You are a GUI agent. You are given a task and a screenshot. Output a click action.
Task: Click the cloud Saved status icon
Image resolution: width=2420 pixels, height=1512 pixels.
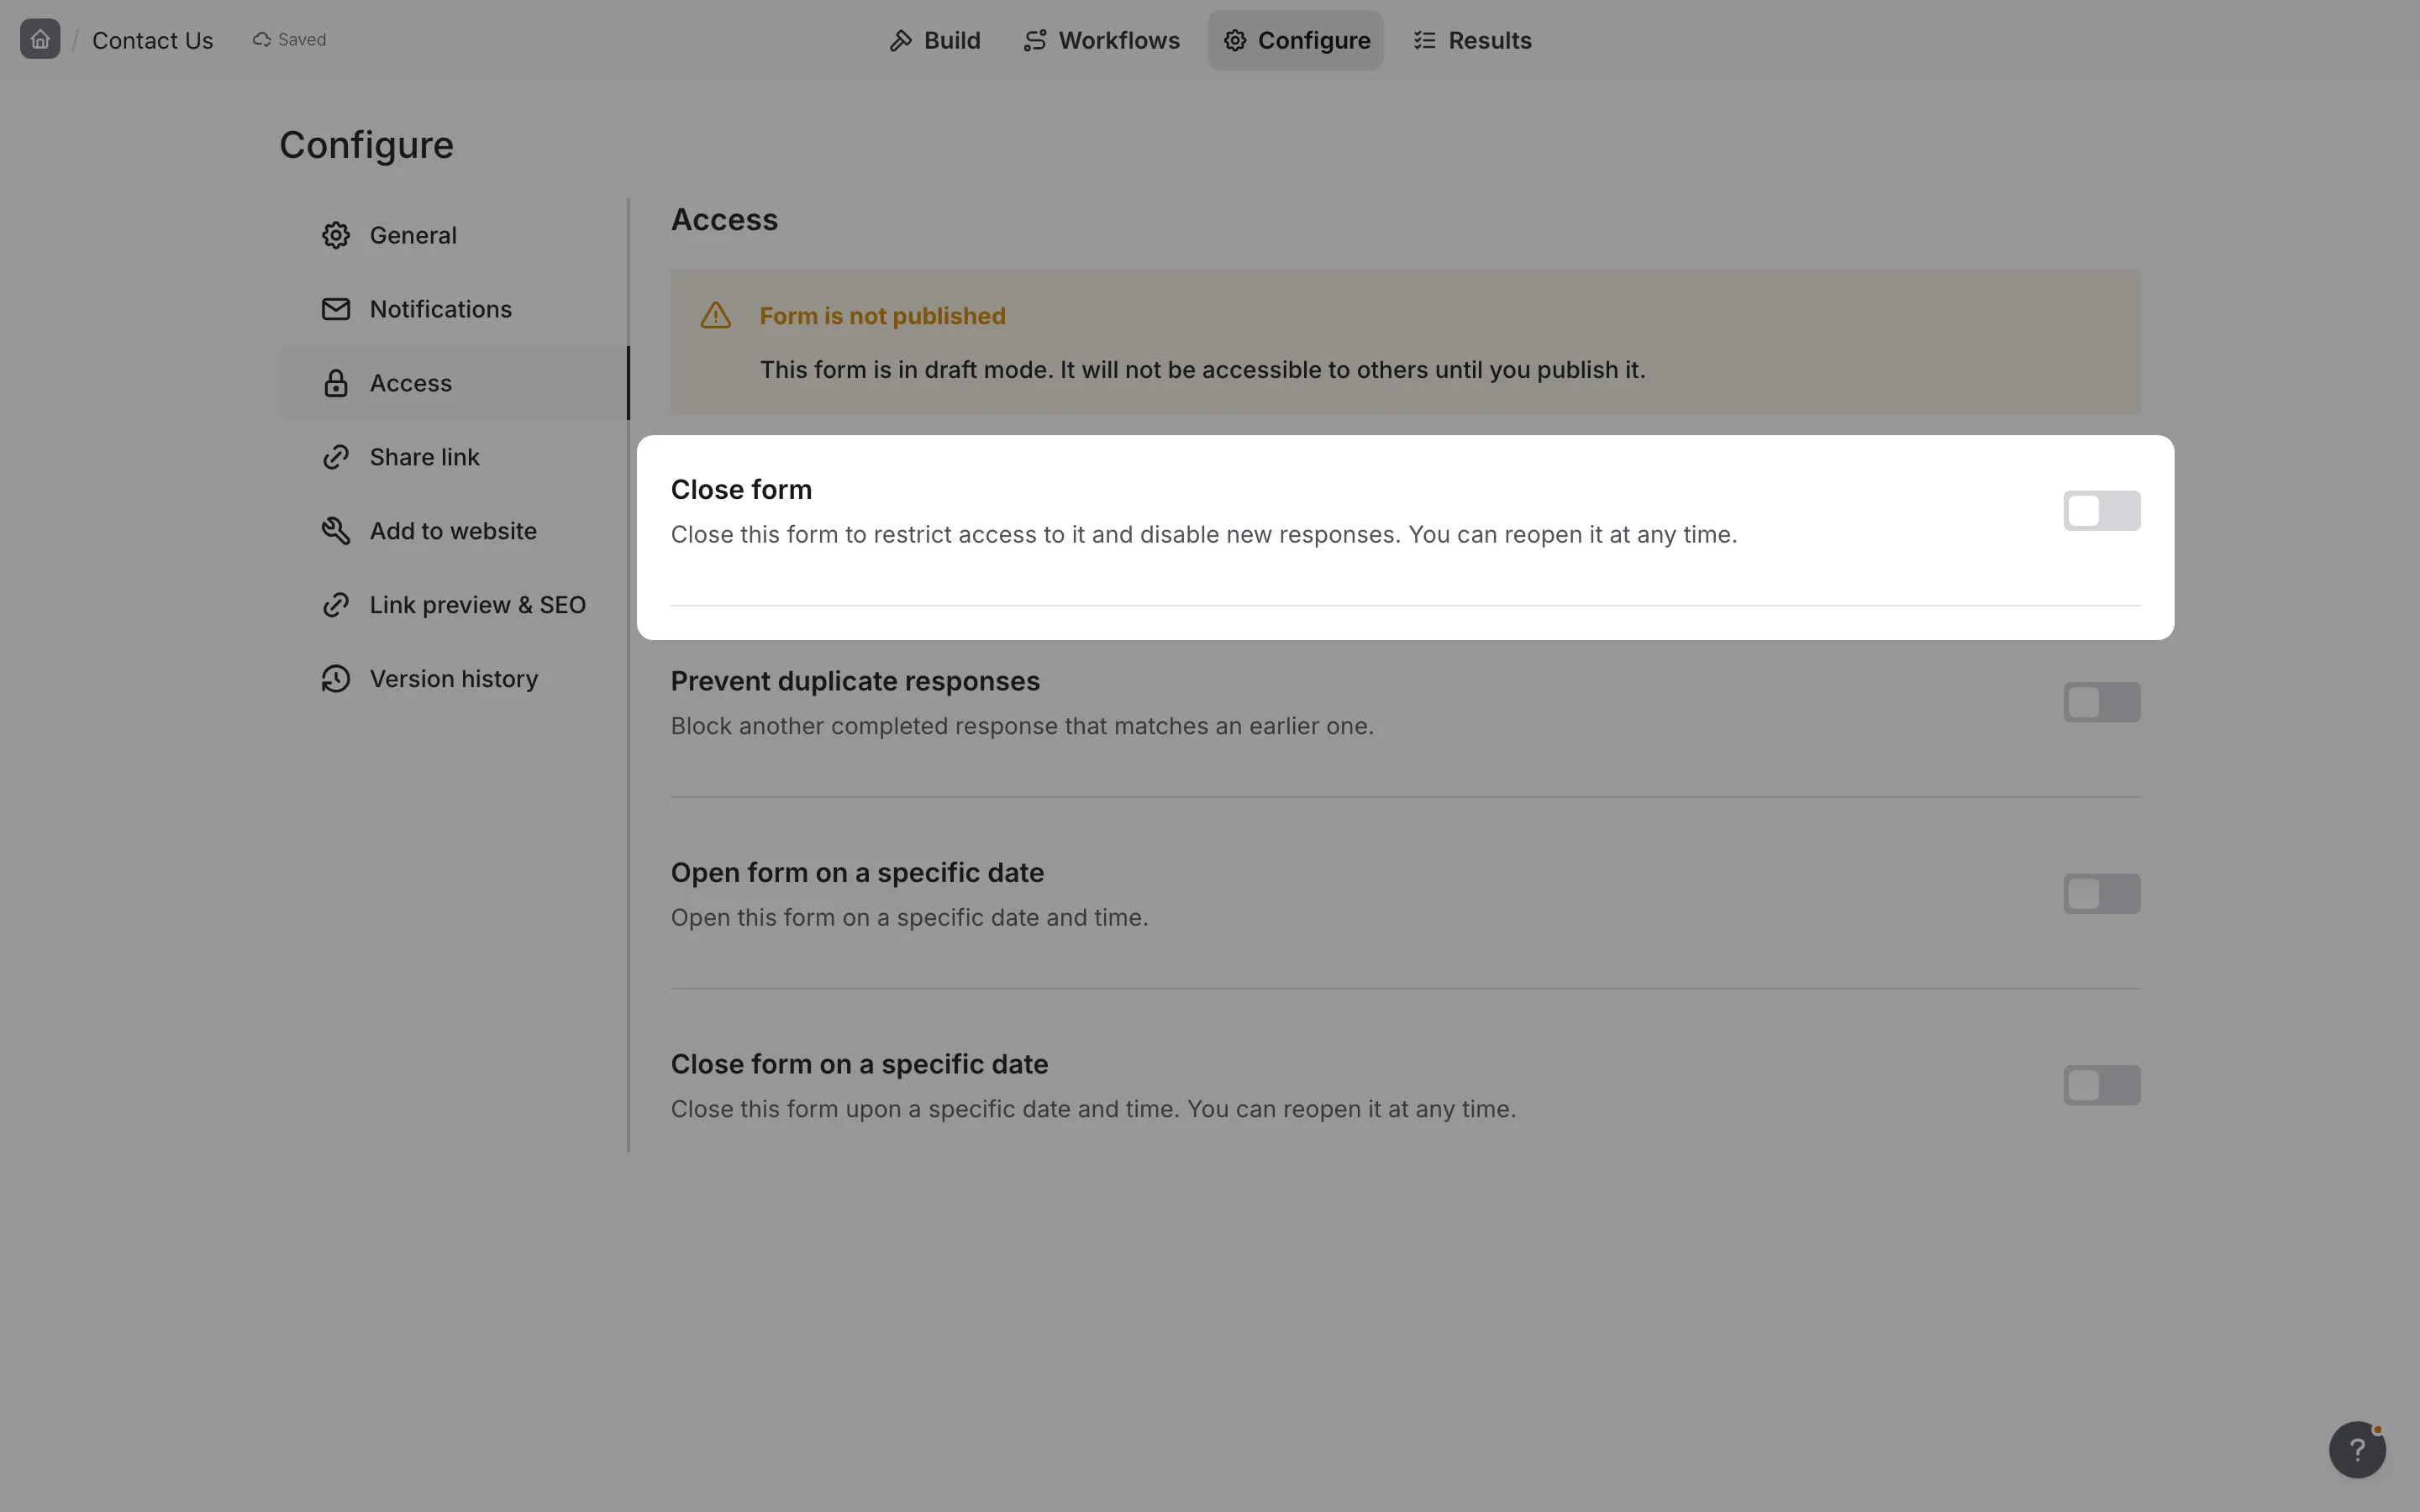[262, 39]
